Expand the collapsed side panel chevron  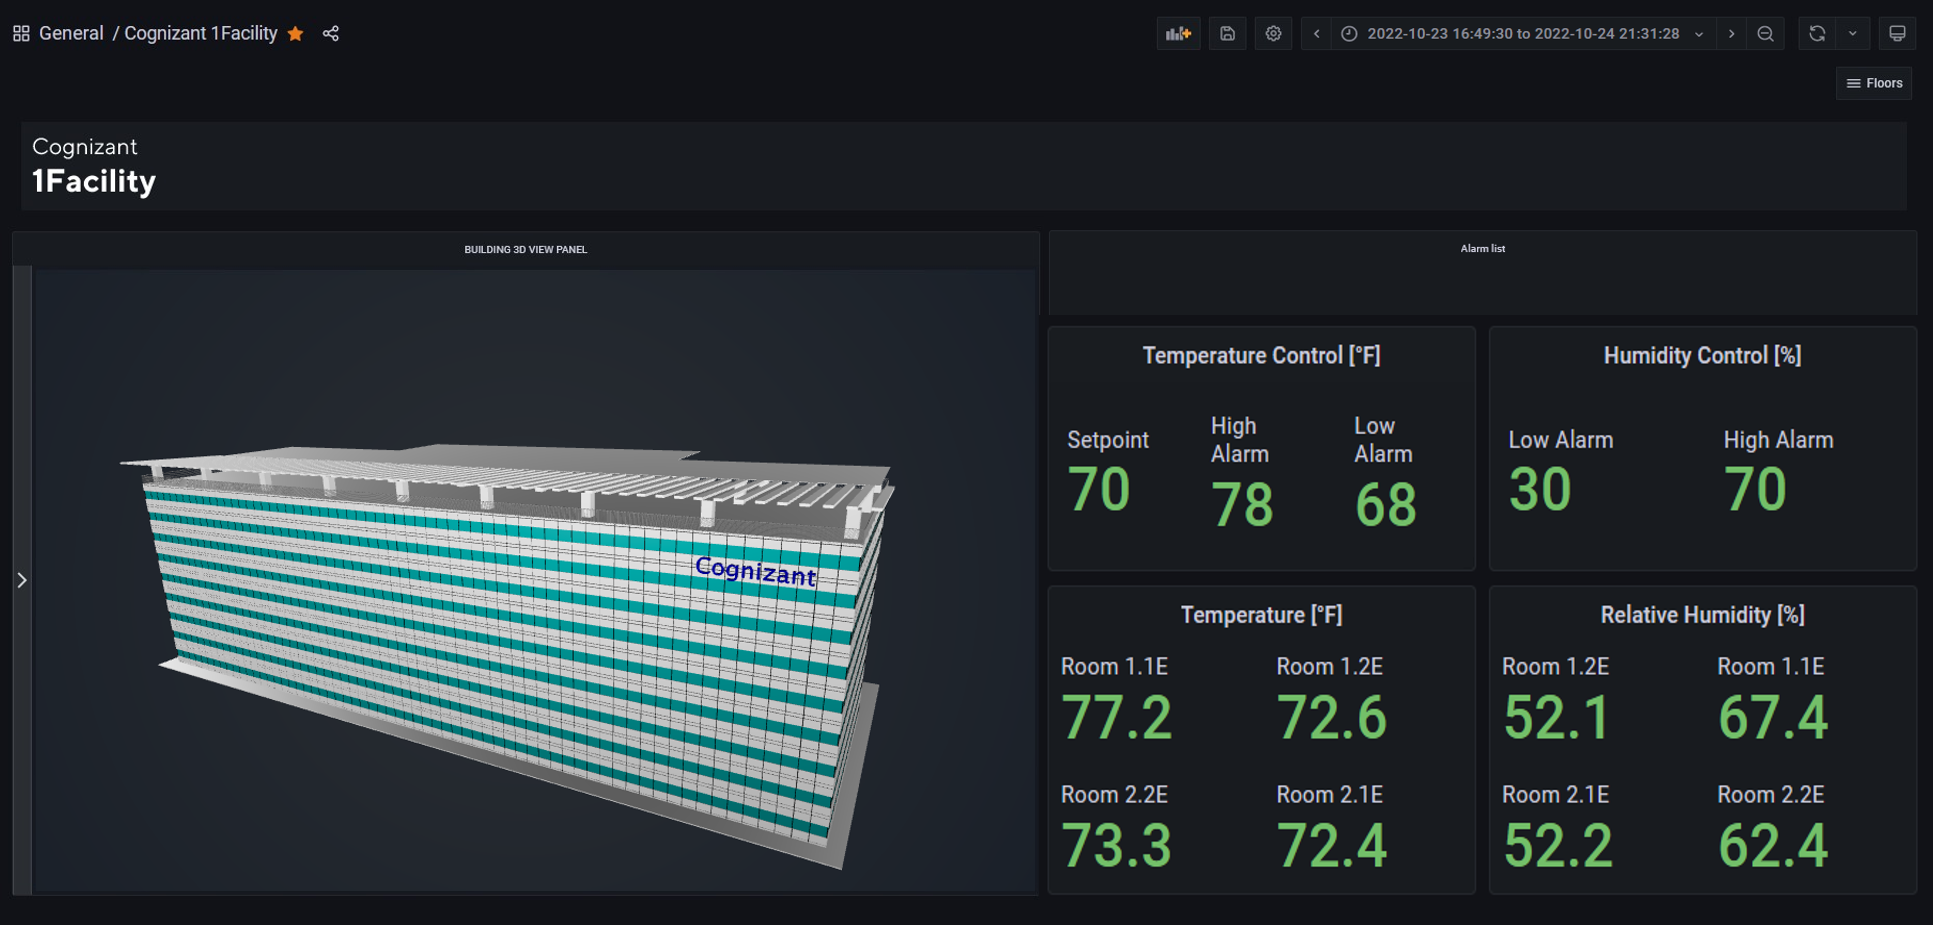click(x=21, y=579)
